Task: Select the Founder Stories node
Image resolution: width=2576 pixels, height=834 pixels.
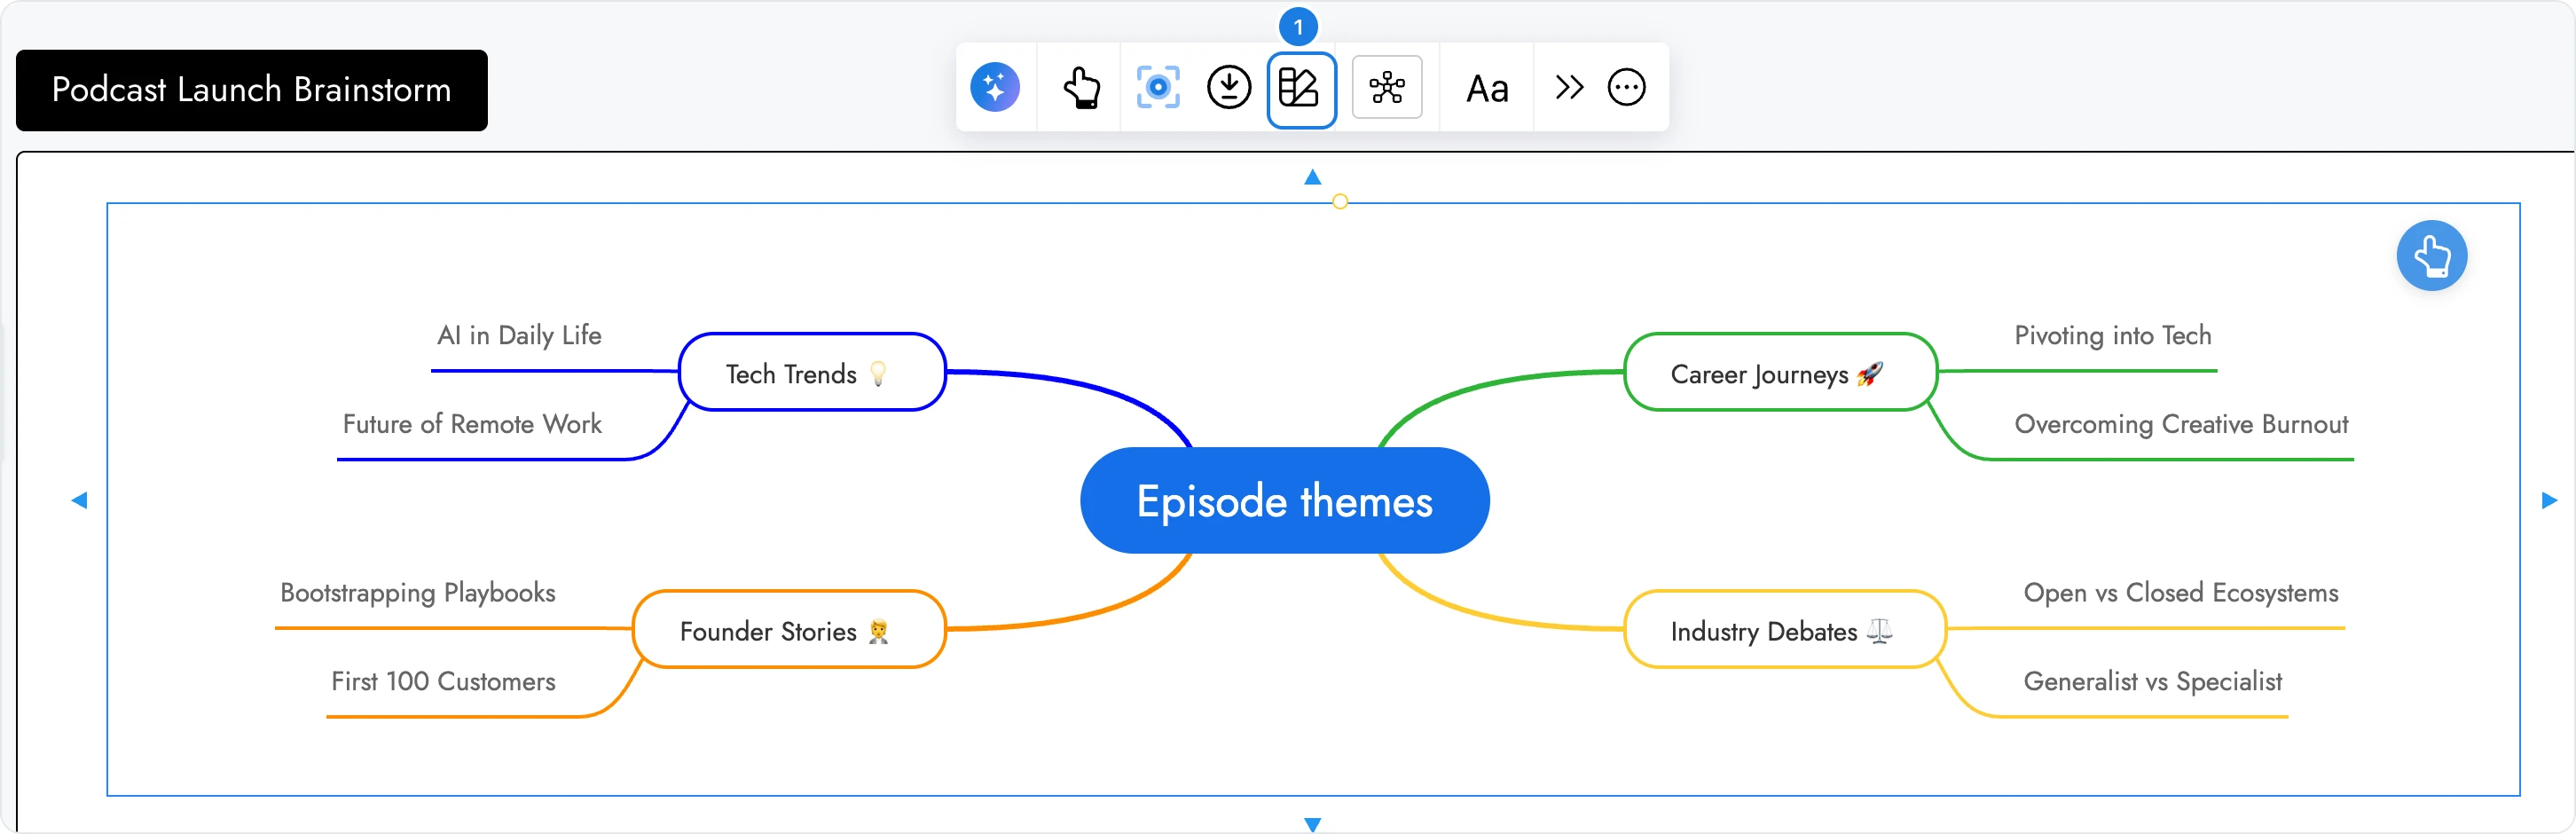Action: (790, 630)
